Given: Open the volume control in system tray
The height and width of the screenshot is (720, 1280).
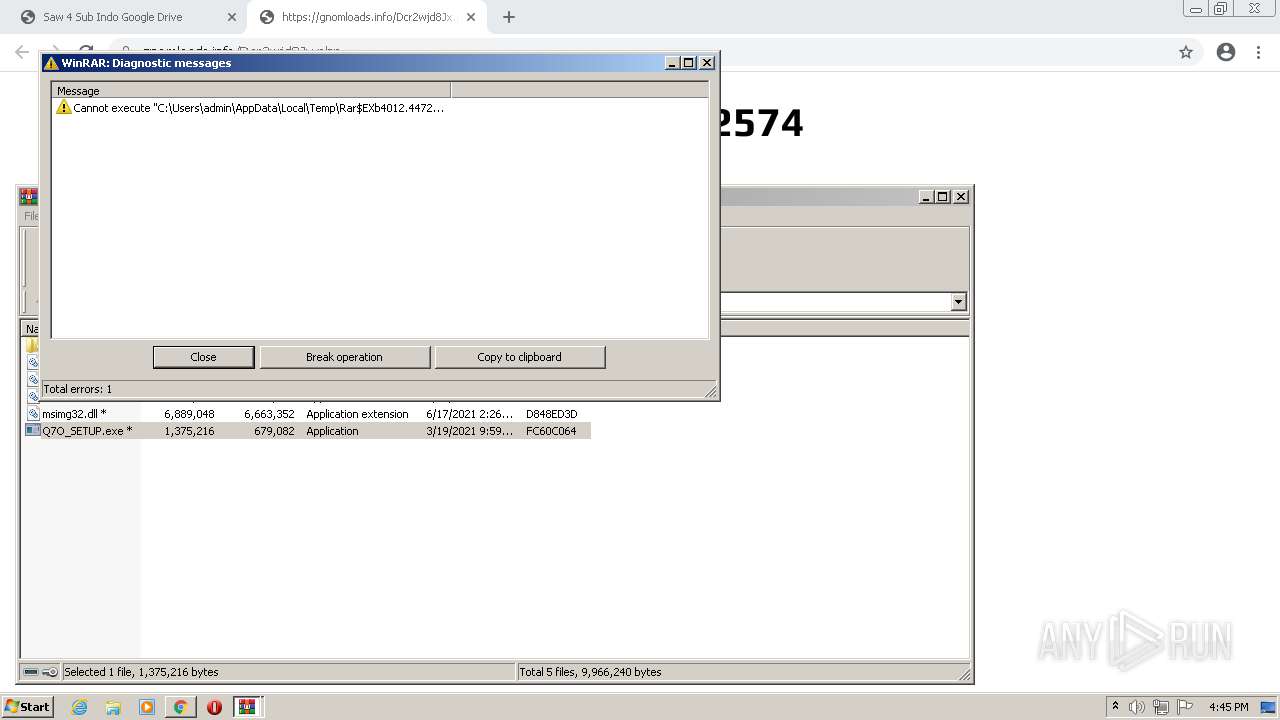Looking at the screenshot, I should (1137, 707).
